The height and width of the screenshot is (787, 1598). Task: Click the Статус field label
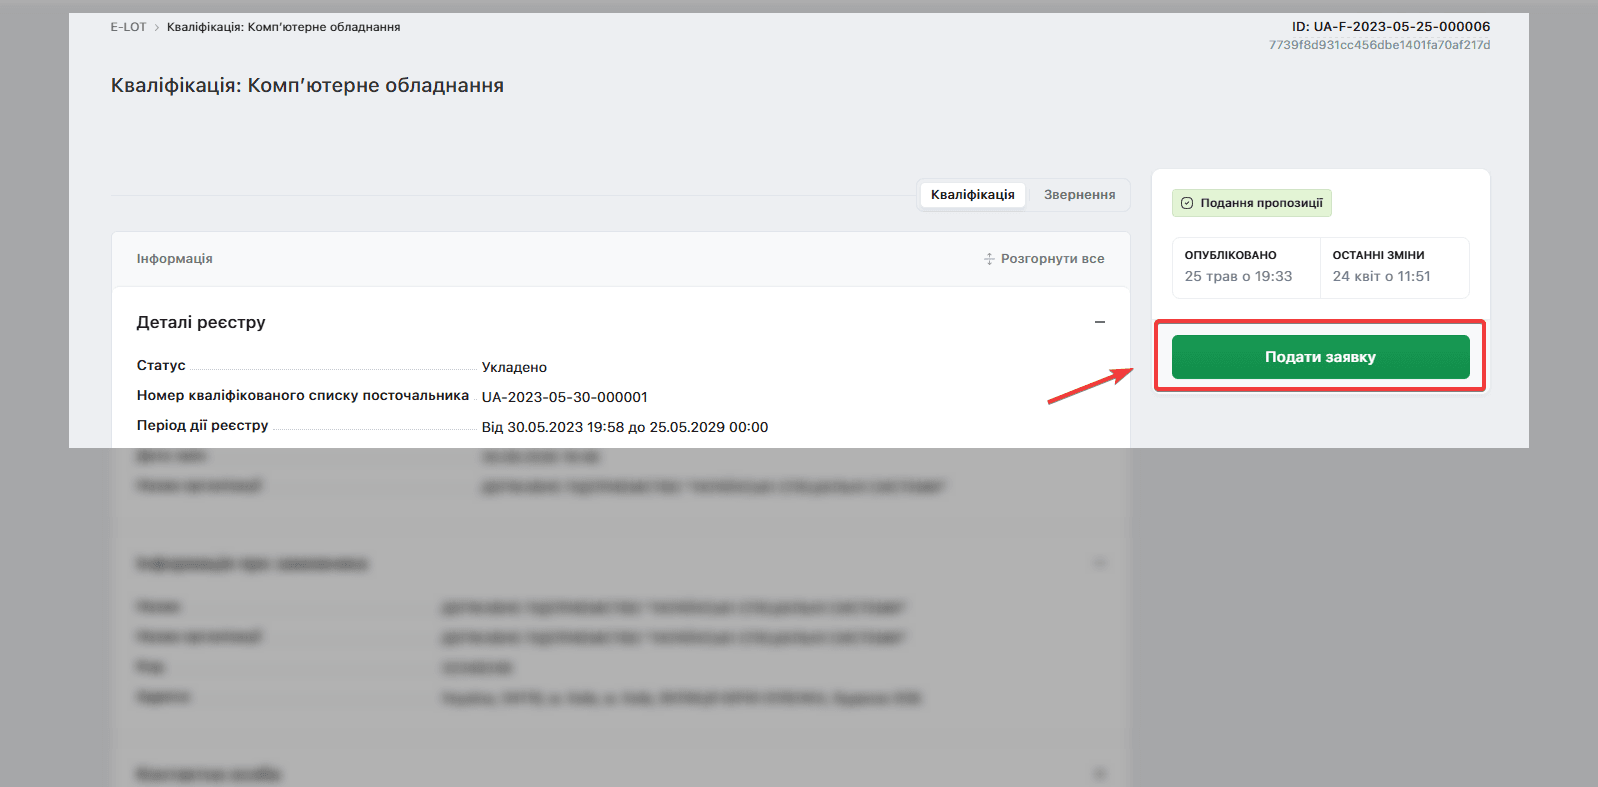click(x=161, y=365)
